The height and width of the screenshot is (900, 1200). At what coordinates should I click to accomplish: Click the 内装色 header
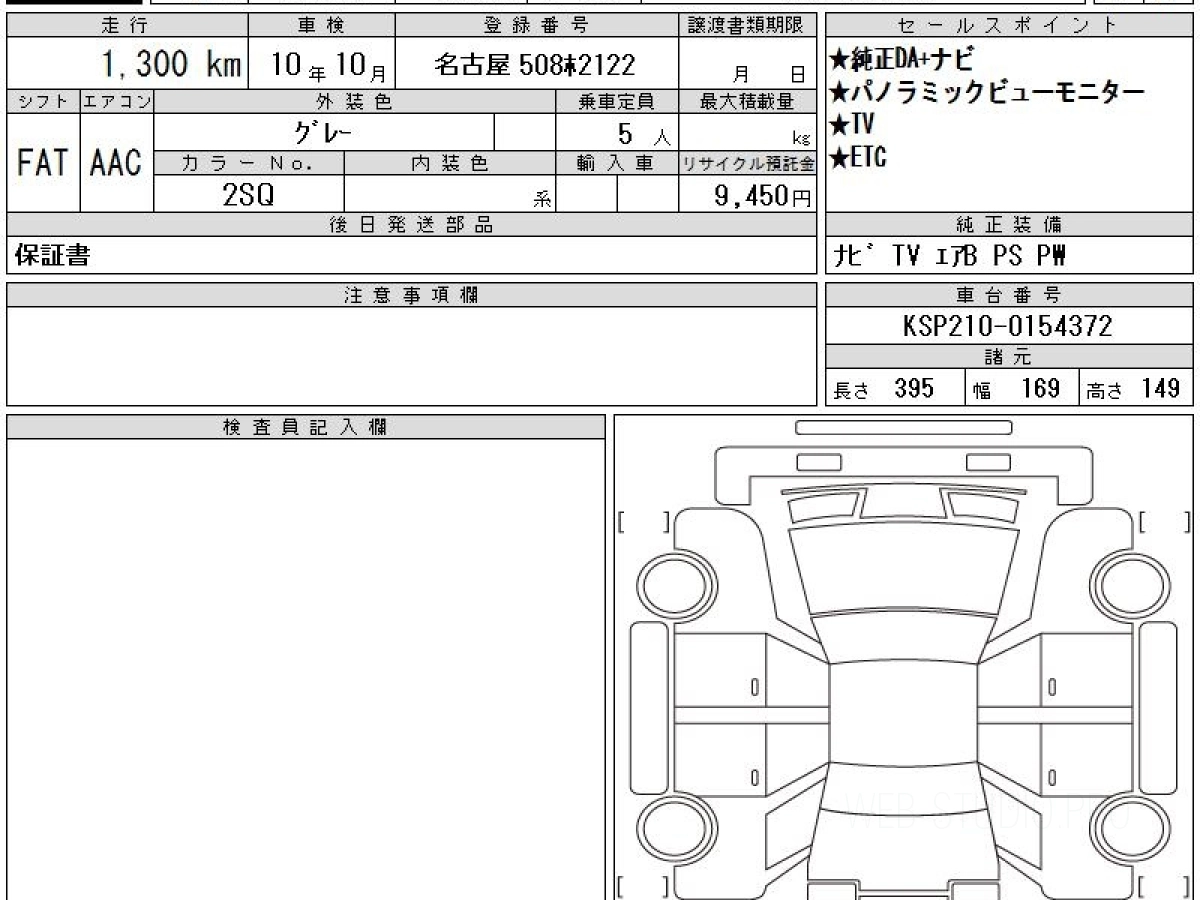click(x=450, y=163)
